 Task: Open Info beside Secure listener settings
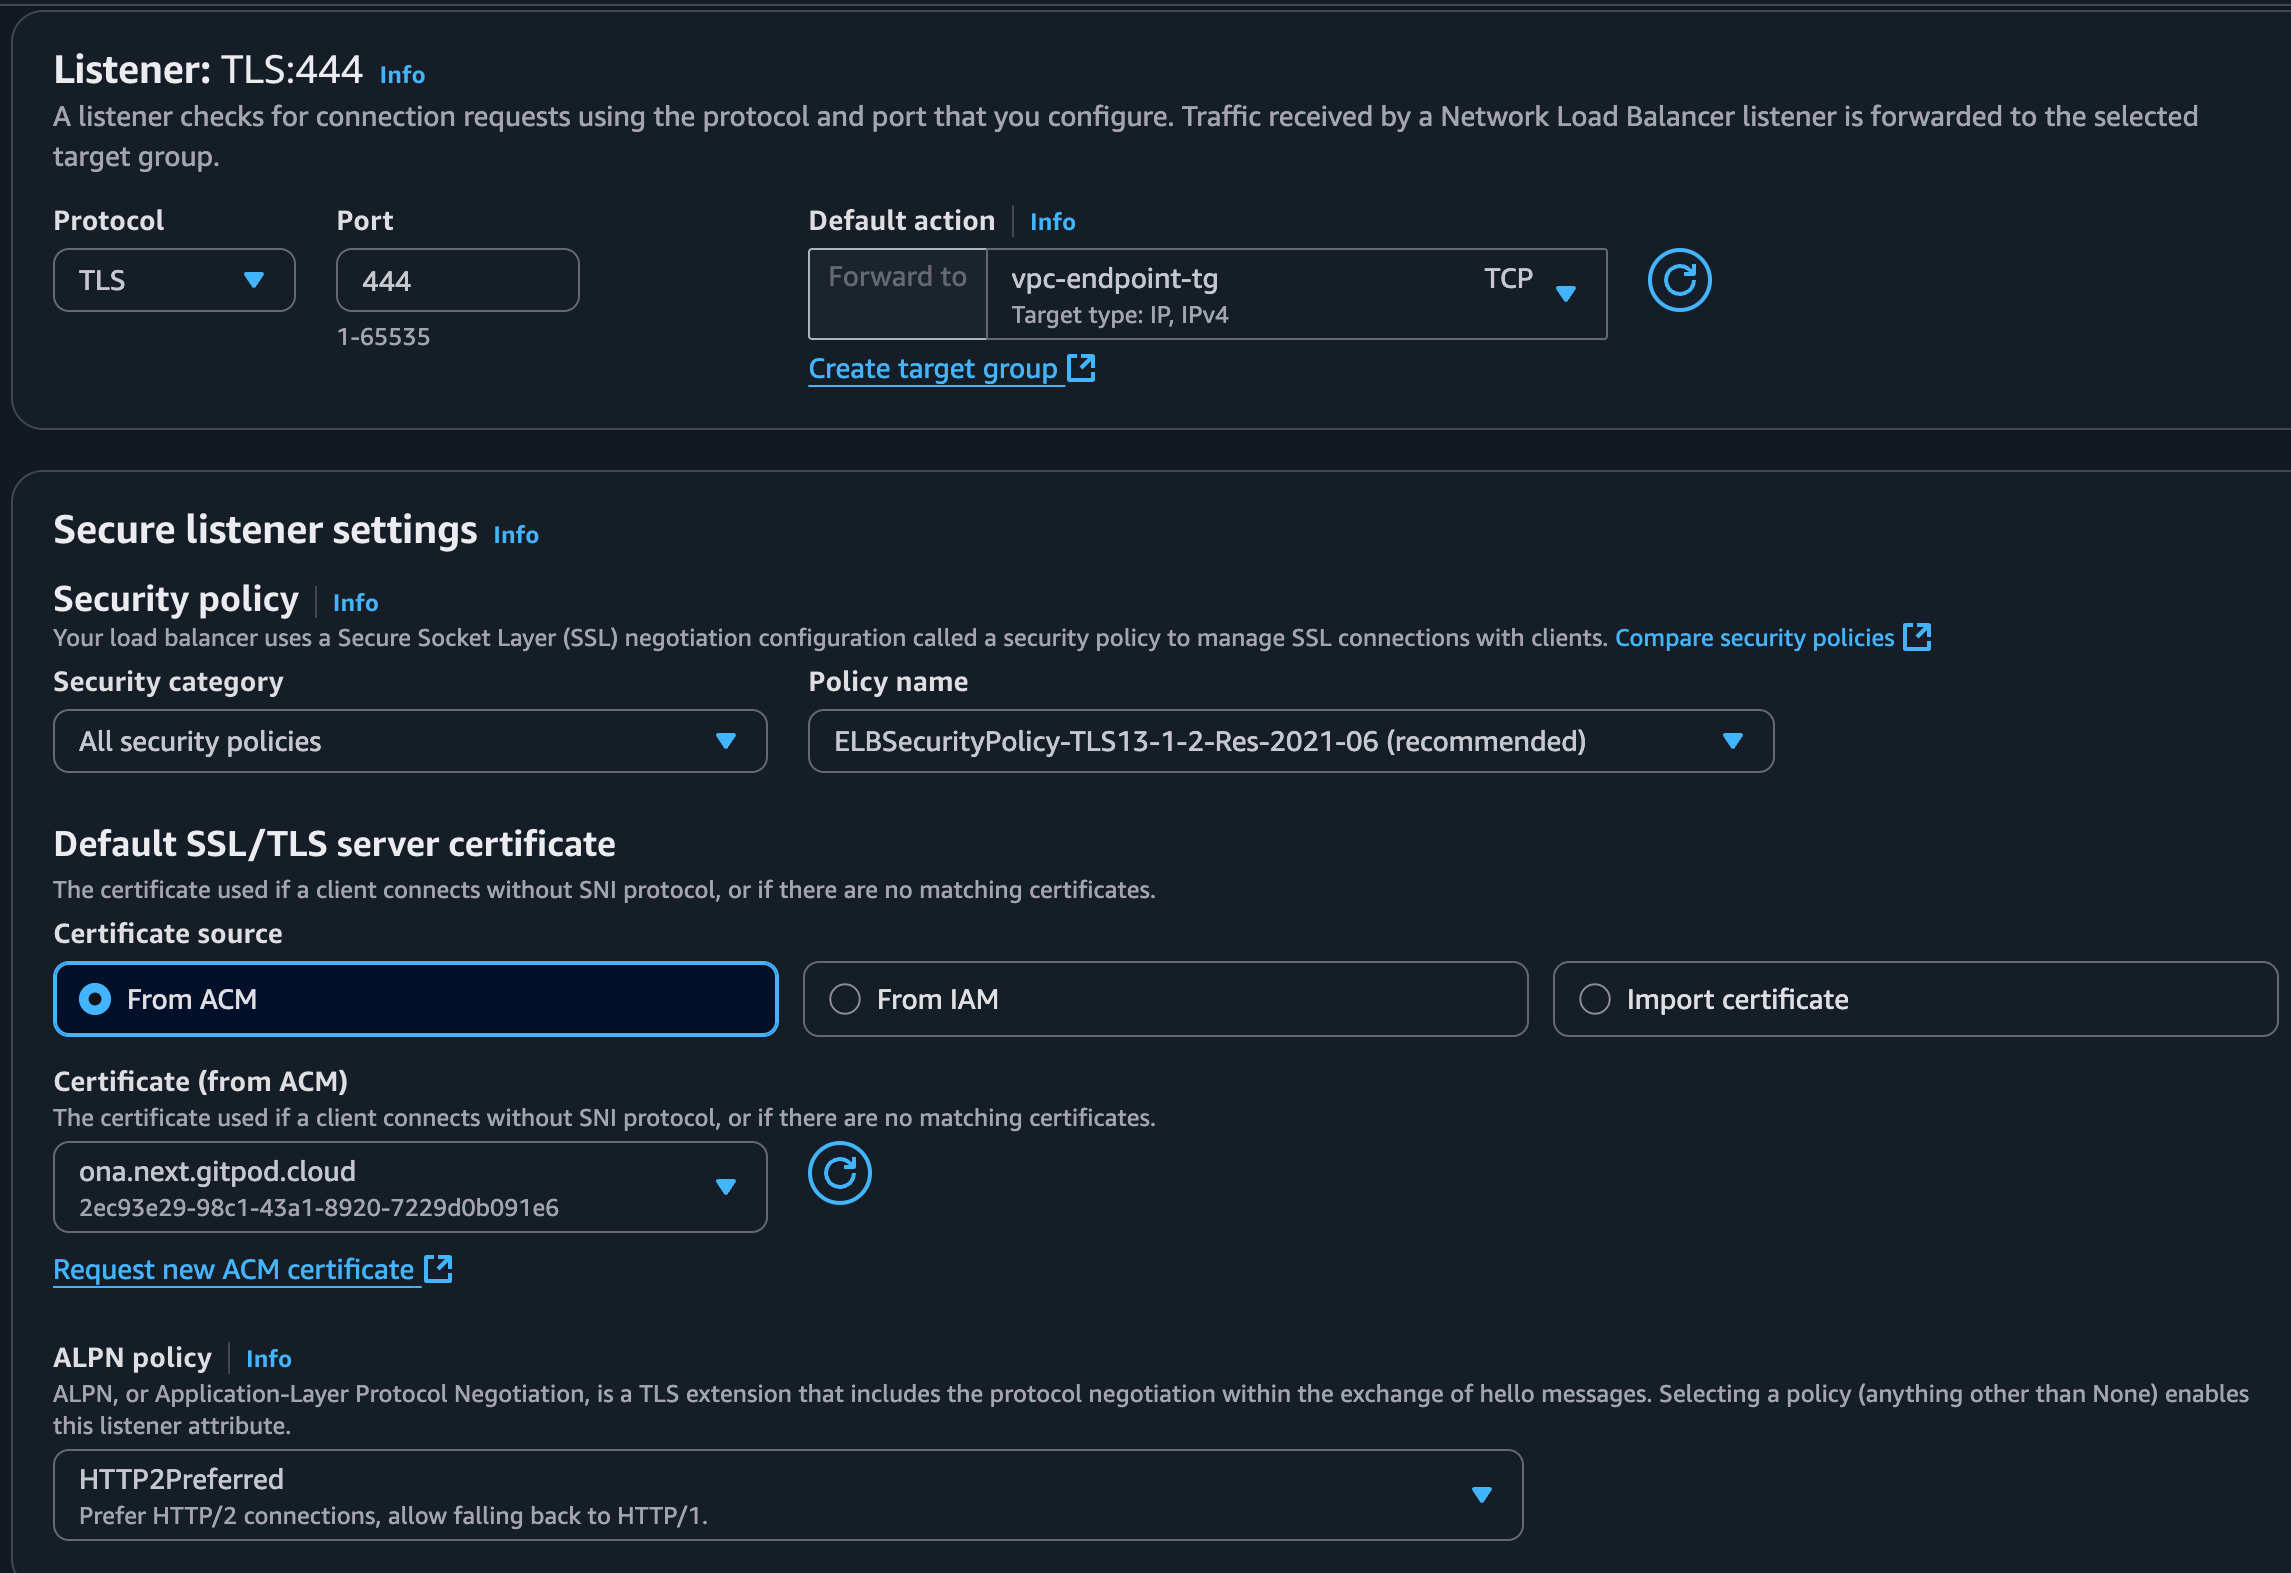(x=516, y=534)
